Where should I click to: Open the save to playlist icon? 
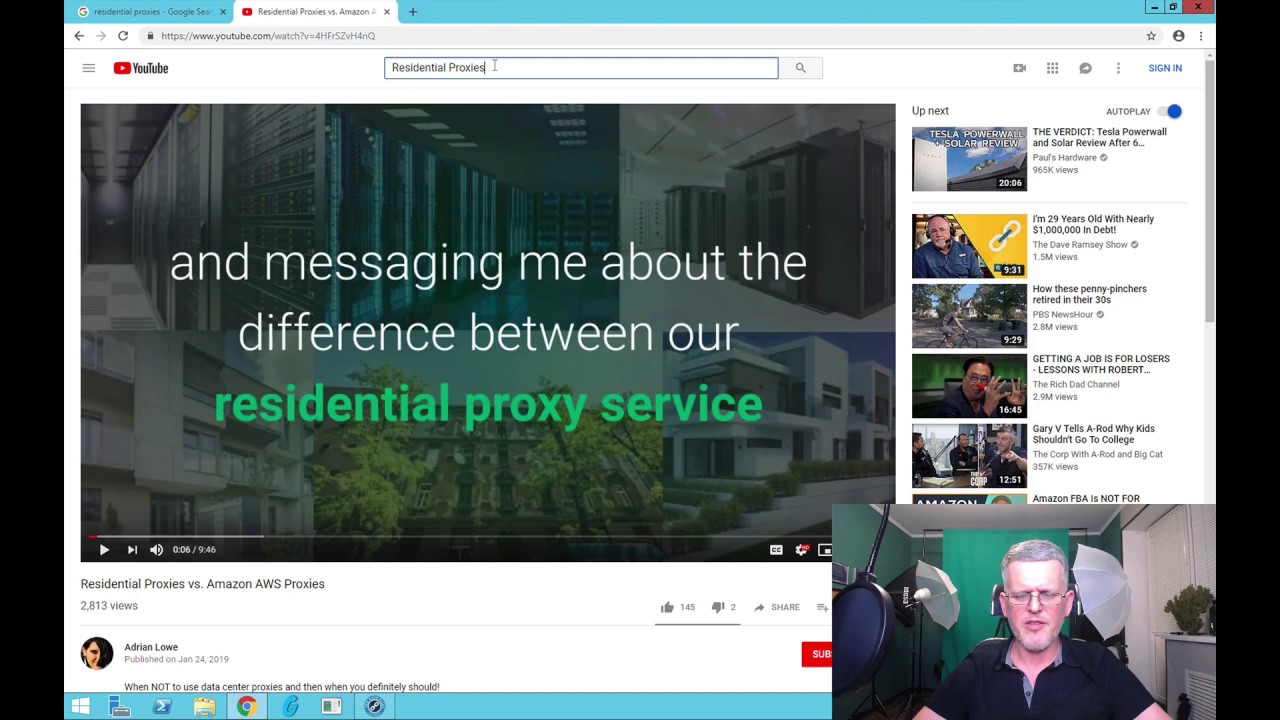[x=822, y=607]
